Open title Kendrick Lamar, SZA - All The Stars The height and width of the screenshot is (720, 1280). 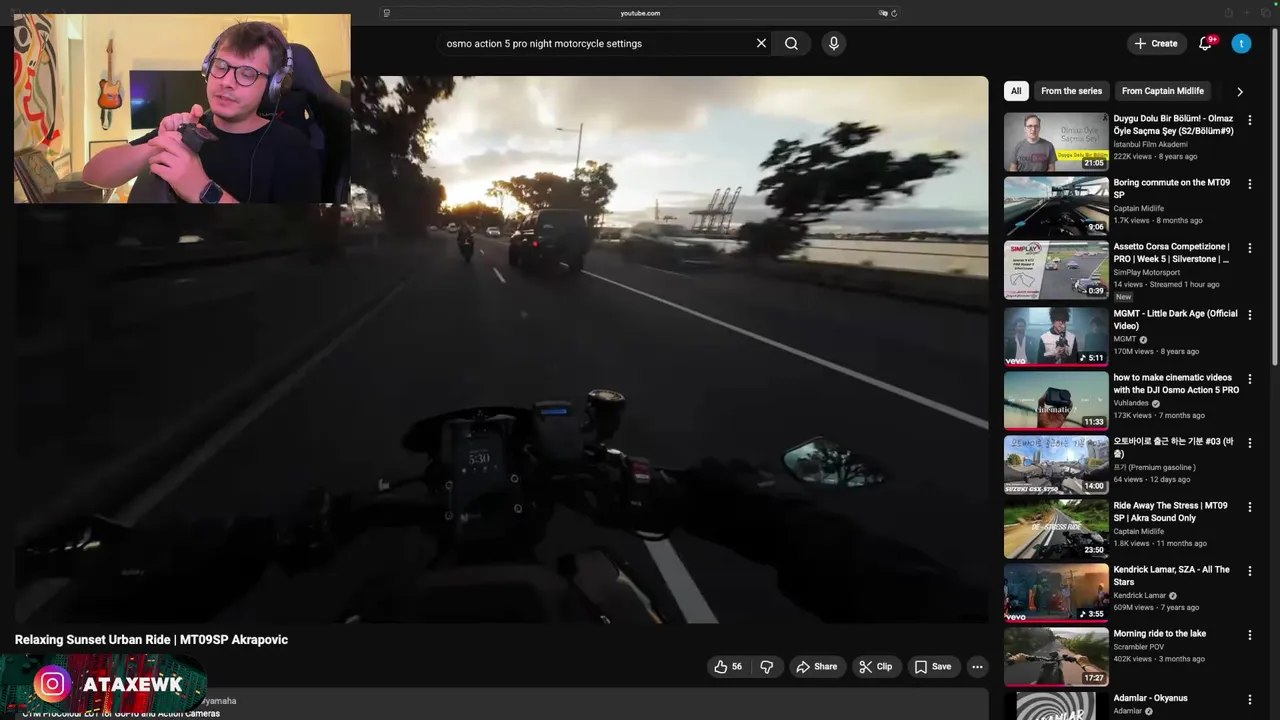point(1171,576)
